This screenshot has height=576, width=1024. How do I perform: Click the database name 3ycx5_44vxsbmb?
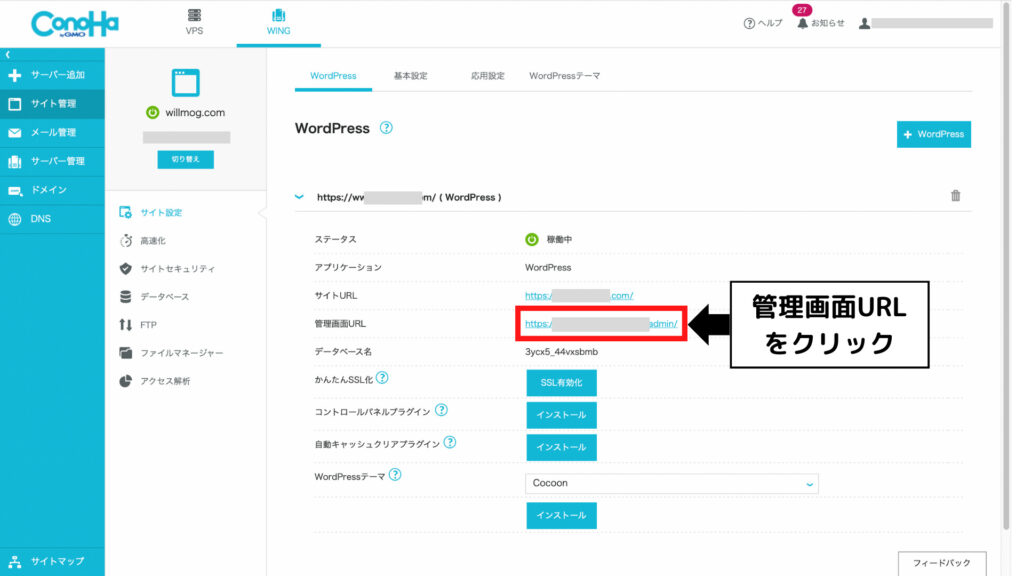coord(561,352)
